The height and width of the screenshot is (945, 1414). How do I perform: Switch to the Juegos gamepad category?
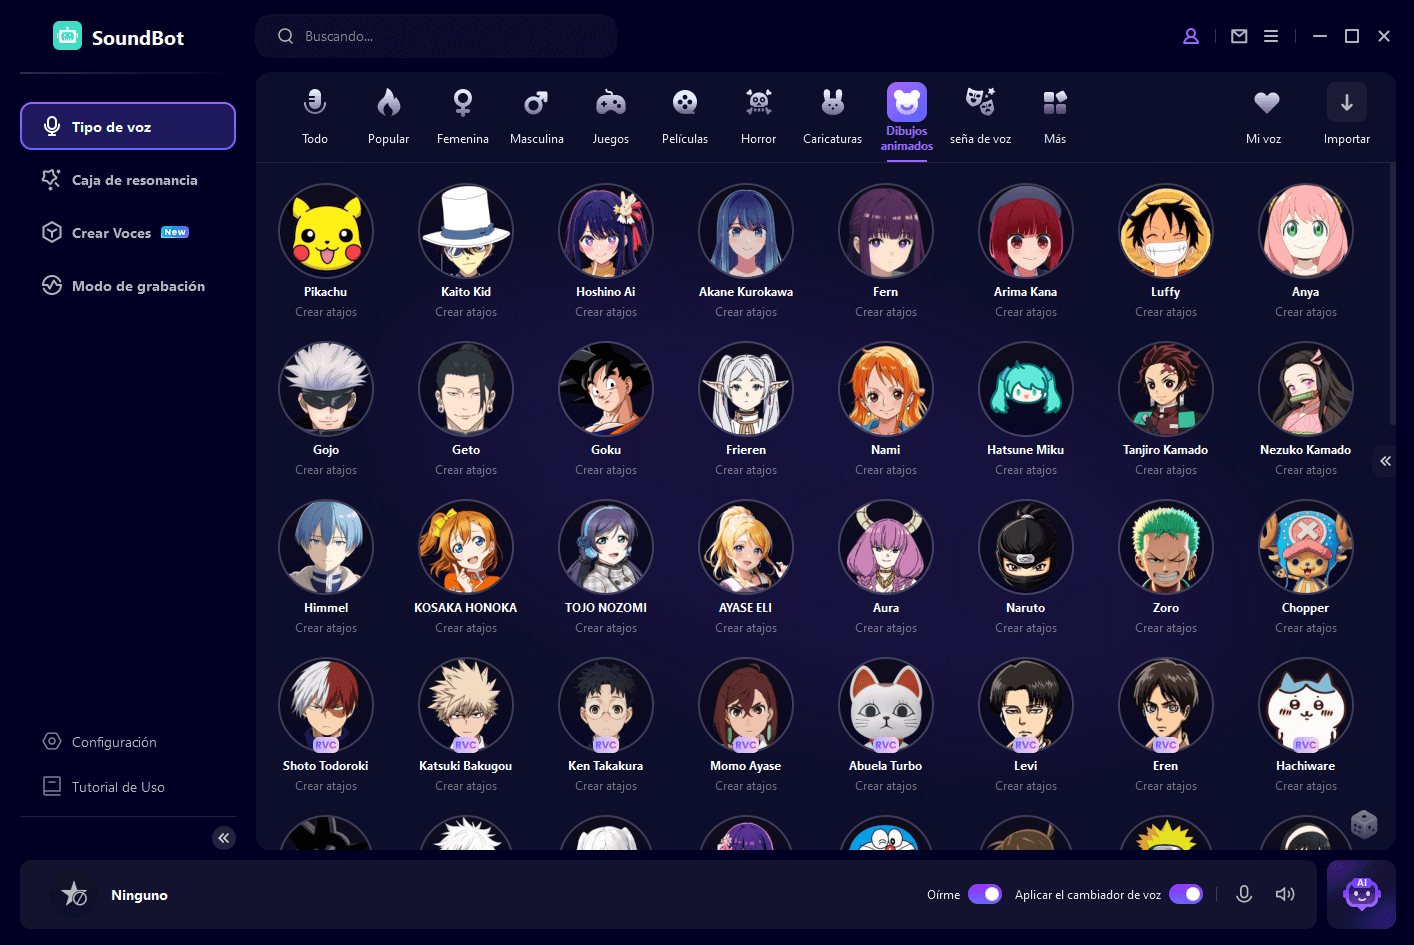(611, 115)
